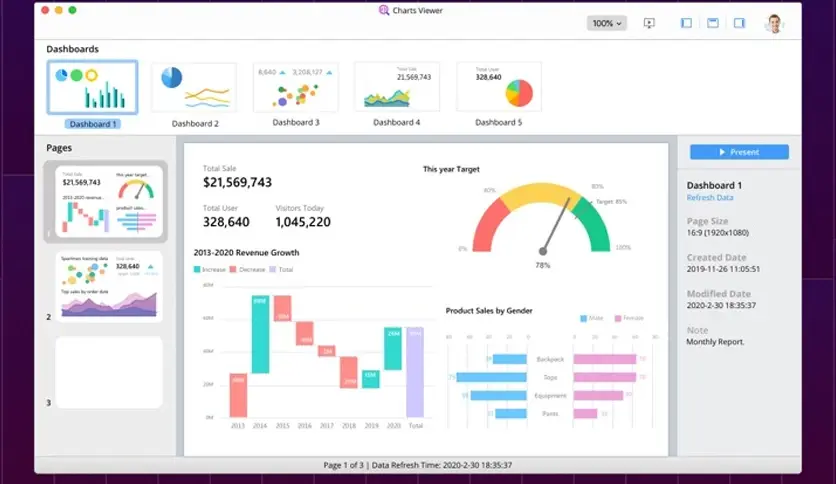Click the Refresh Data link
This screenshot has width=836, height=484.
tap(709, 198)
